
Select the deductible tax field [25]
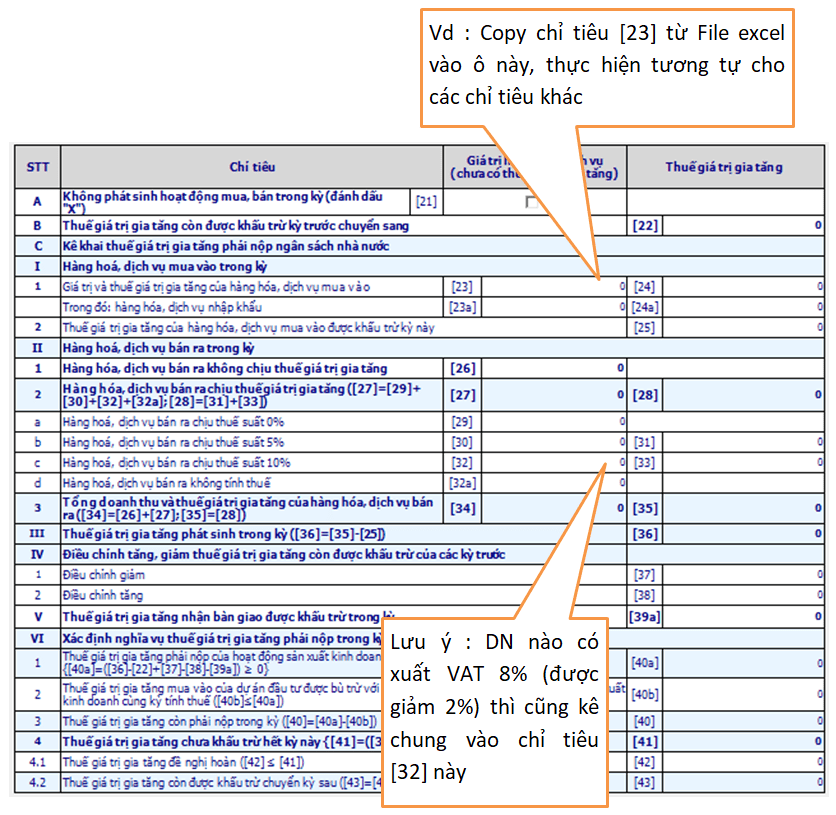pos(743,327)
